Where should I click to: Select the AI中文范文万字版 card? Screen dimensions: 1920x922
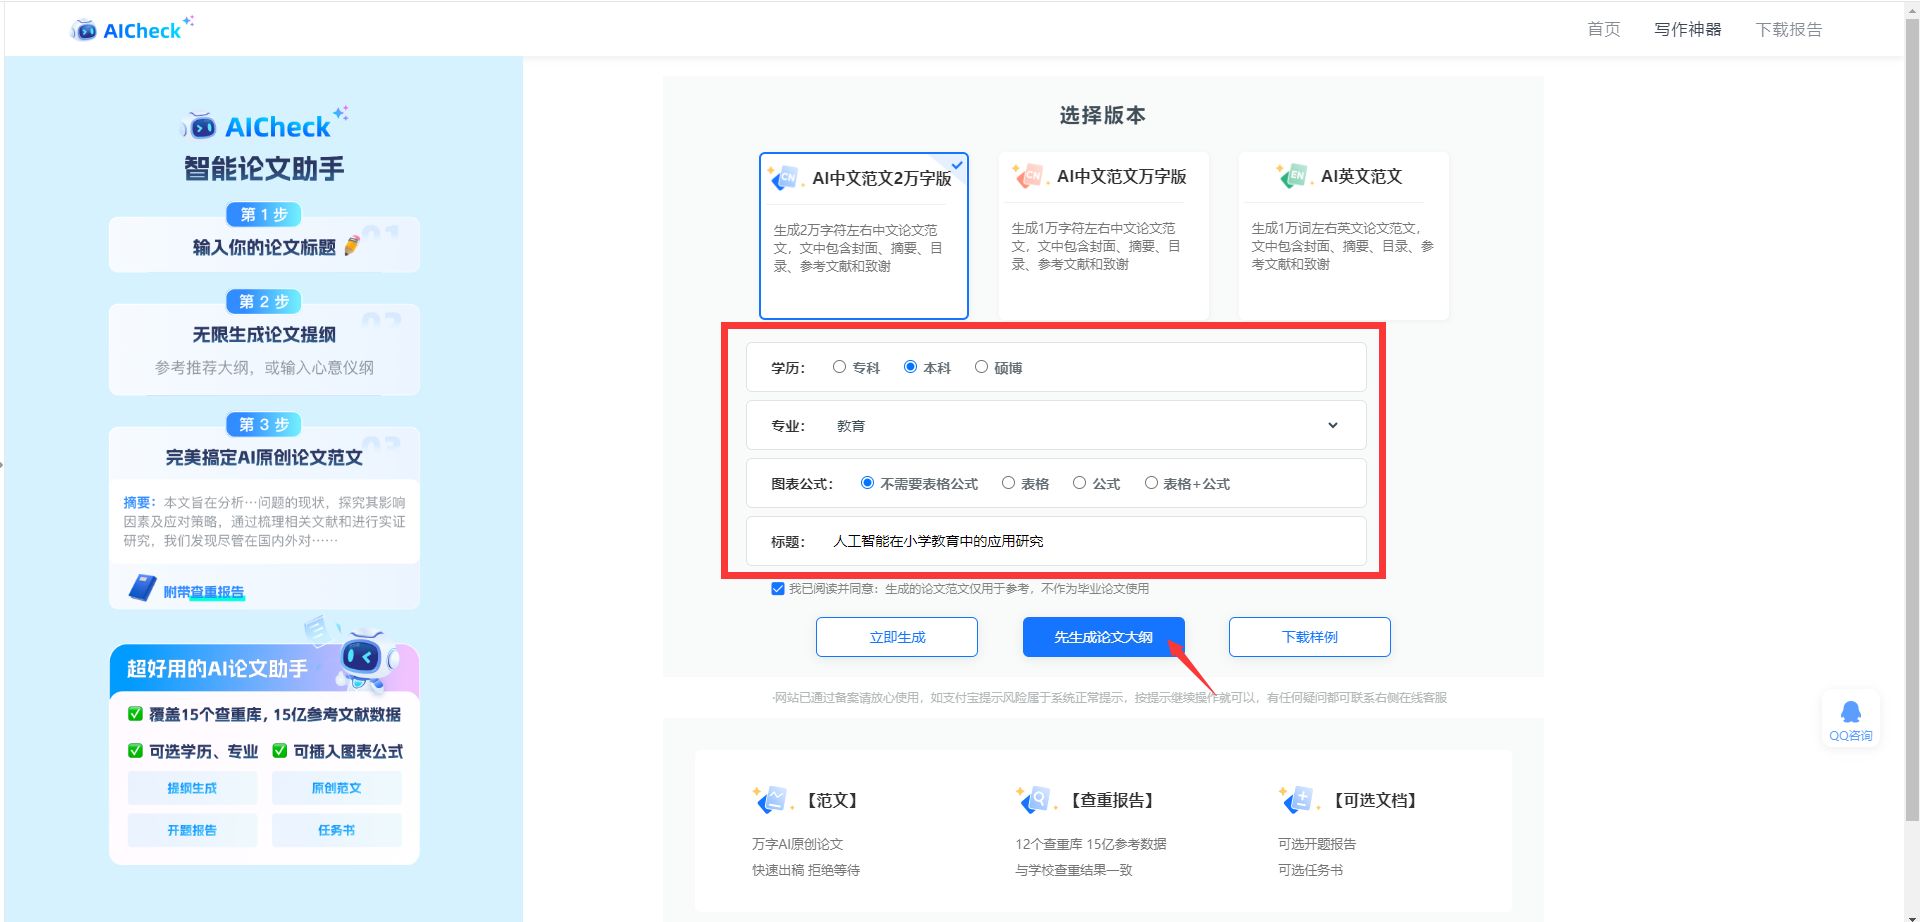click(x=1103, y=236)
